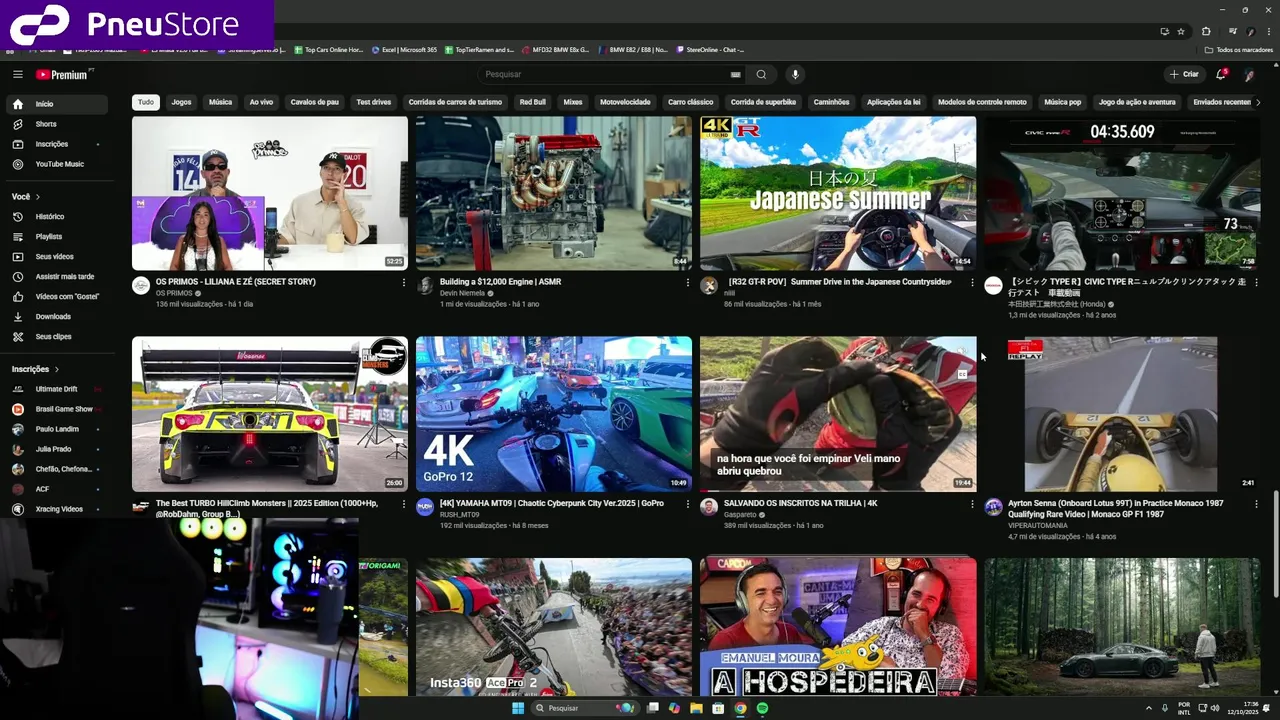Image resolution: width=1280 pixels, height=720 pixels.
Task: Open the TURBO HillClimb Monsters thumbnail
Action: coord(270,414)
